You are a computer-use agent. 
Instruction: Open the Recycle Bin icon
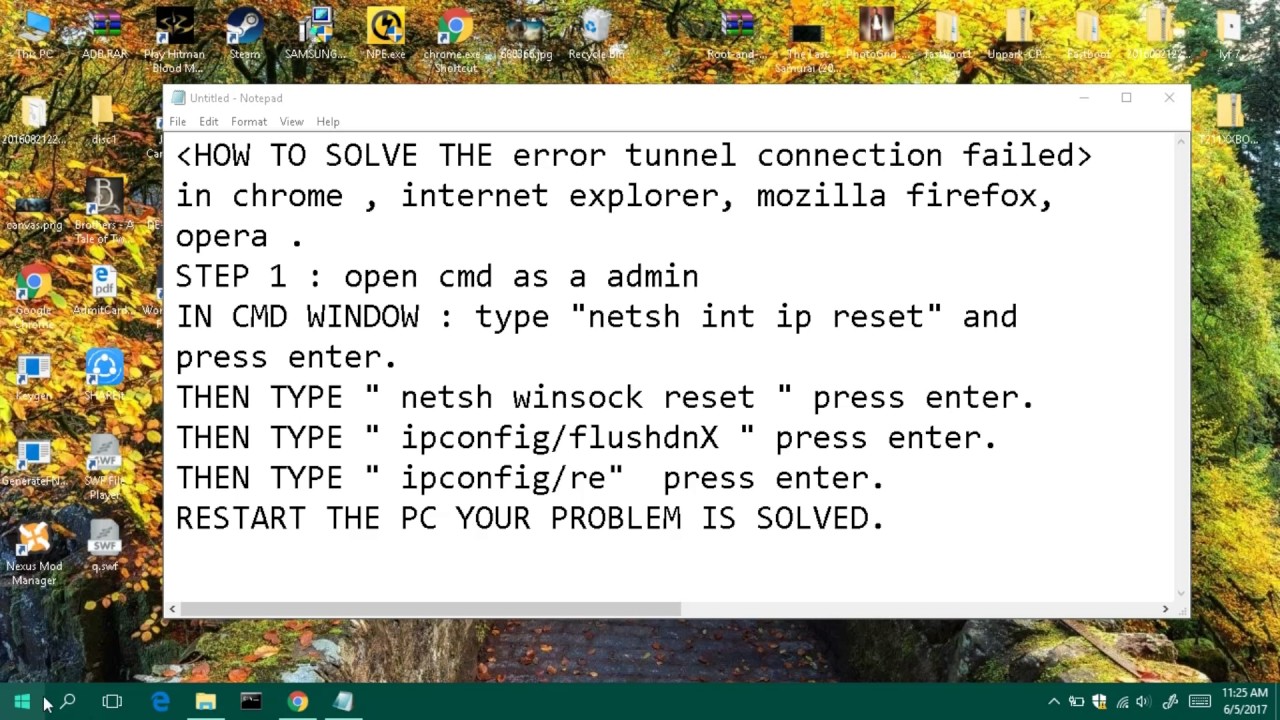pos(596,34)
